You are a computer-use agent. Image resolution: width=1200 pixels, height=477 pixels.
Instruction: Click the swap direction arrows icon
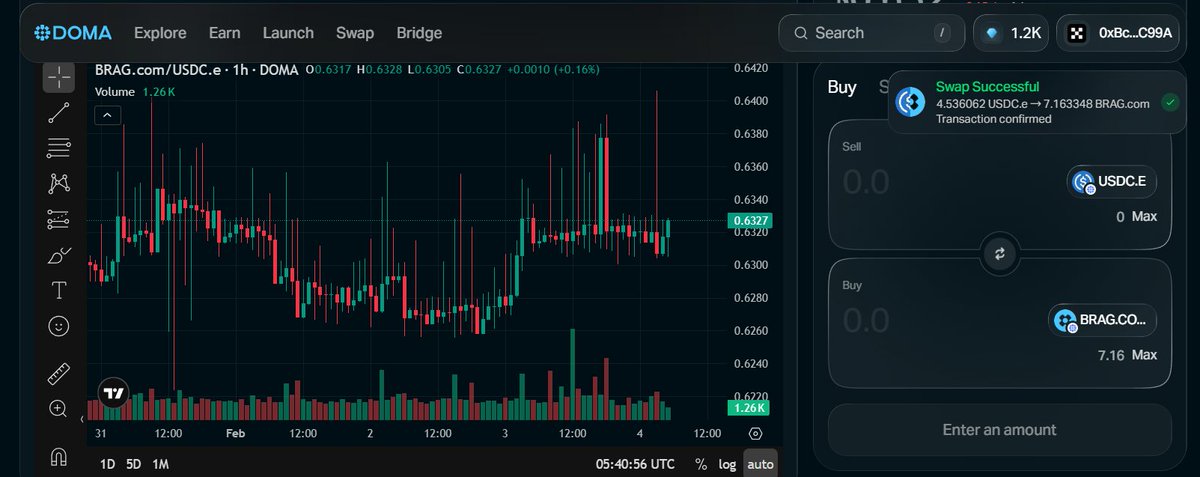pyautogui.click(x=999, y=254)
